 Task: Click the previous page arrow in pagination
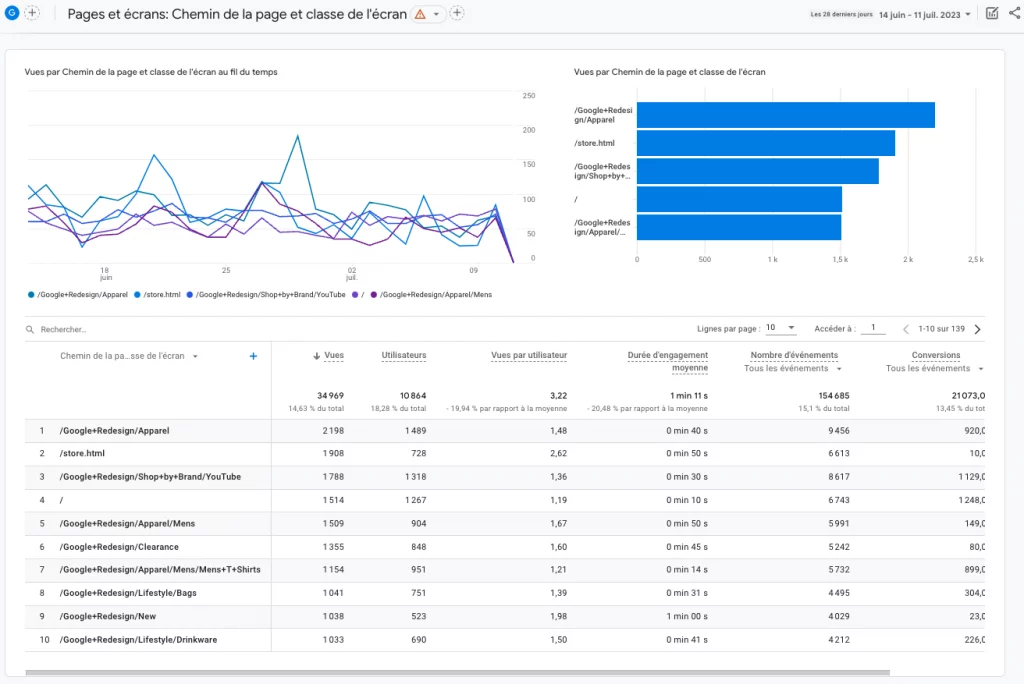coord(906,329)
